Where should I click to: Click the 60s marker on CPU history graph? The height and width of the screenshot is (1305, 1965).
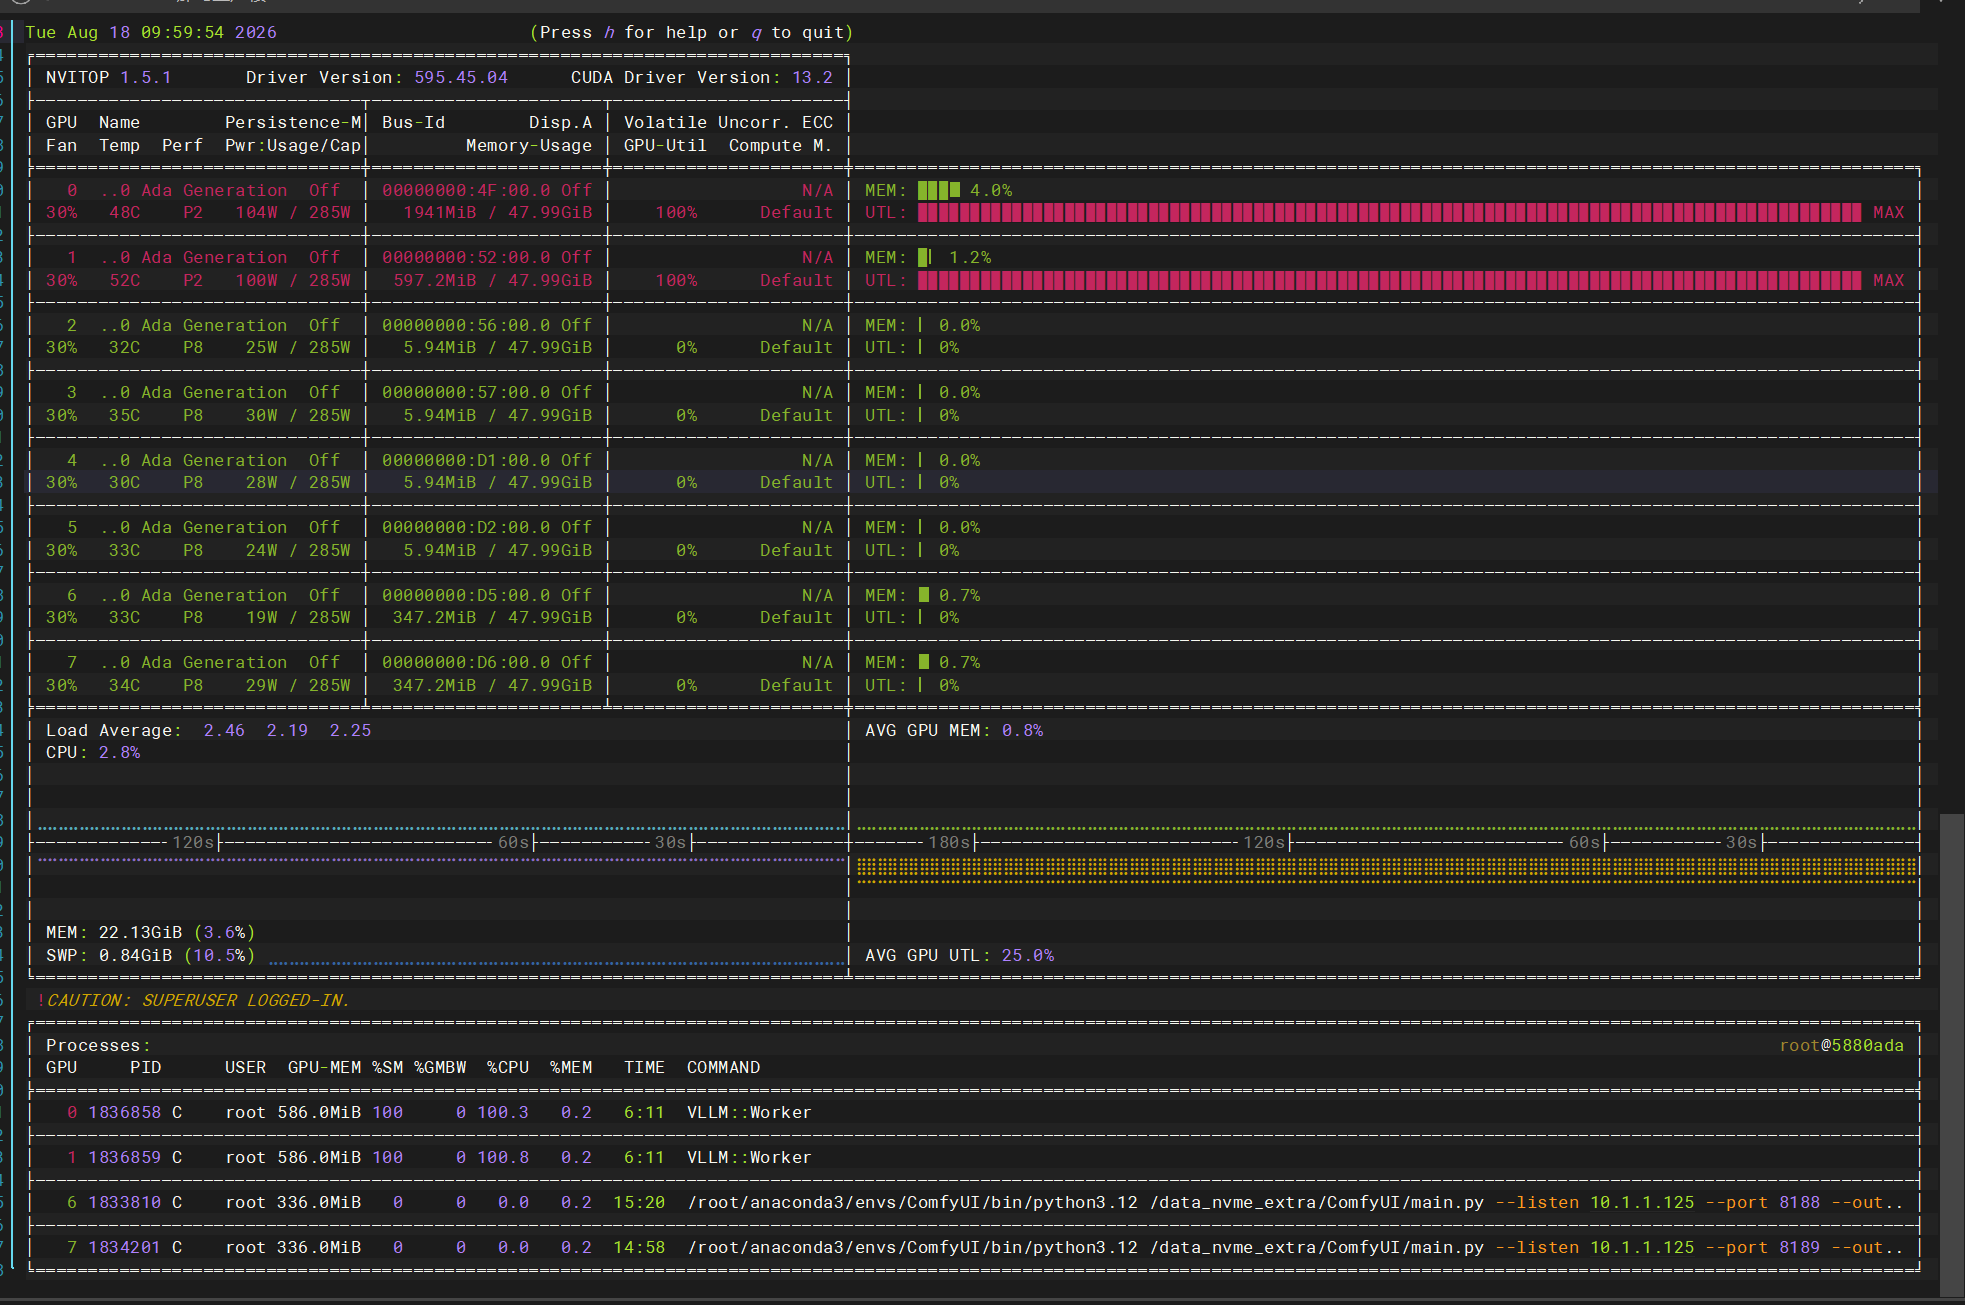[x=514, y=843]
